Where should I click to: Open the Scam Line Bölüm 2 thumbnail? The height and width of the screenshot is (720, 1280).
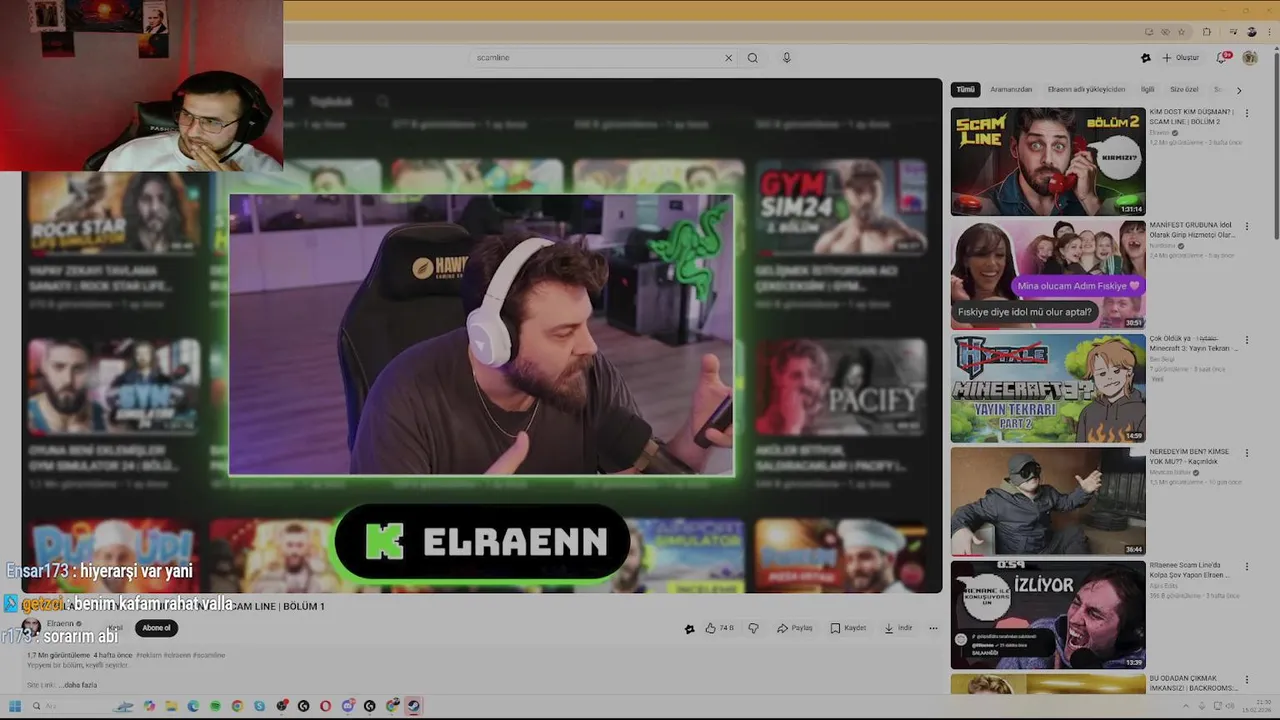pyautogui.click(x=1048, y=162)
